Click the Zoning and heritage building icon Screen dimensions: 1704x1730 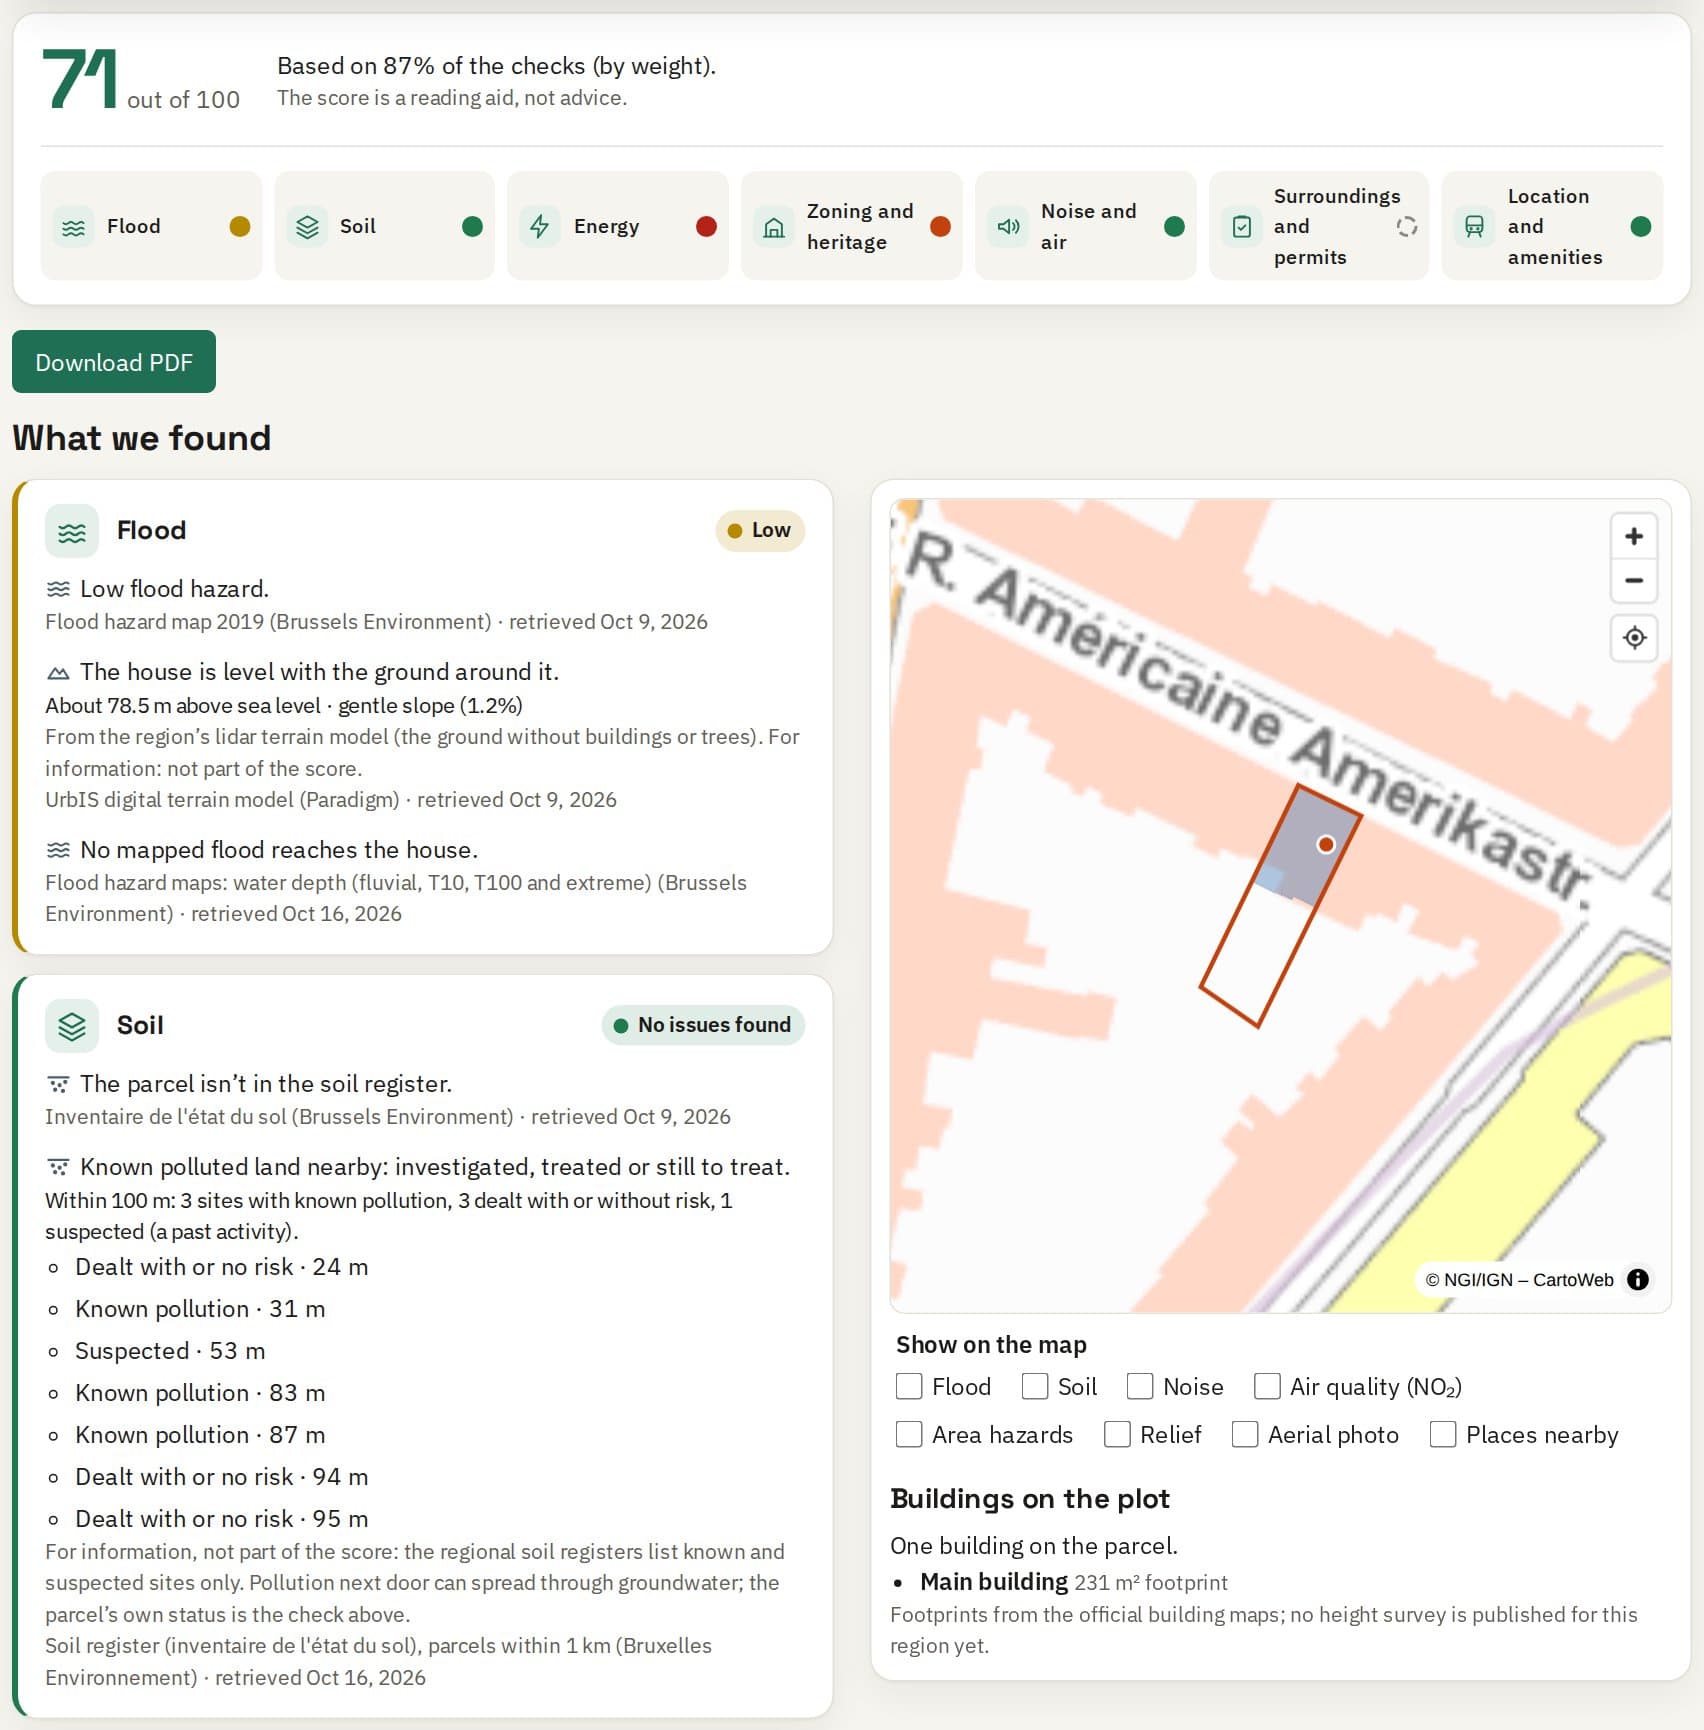[774, 227]
